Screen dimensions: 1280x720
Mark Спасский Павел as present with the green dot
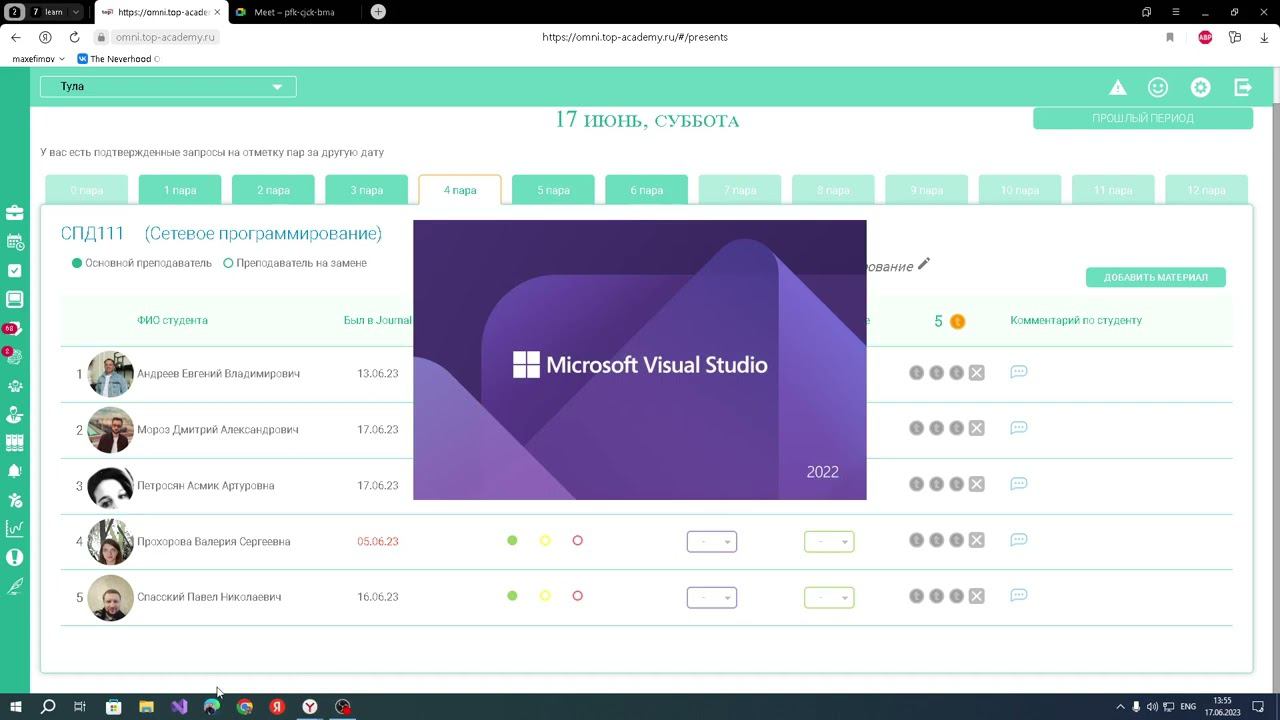pyautogui.click(x=512, y=596)
